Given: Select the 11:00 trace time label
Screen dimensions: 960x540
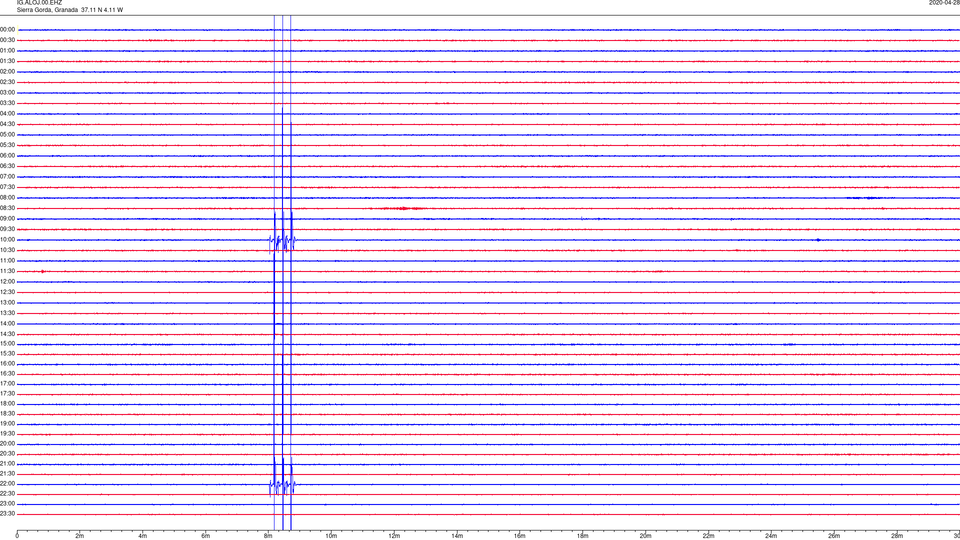Looking at the screenshot, I should (x=7, y=261).
